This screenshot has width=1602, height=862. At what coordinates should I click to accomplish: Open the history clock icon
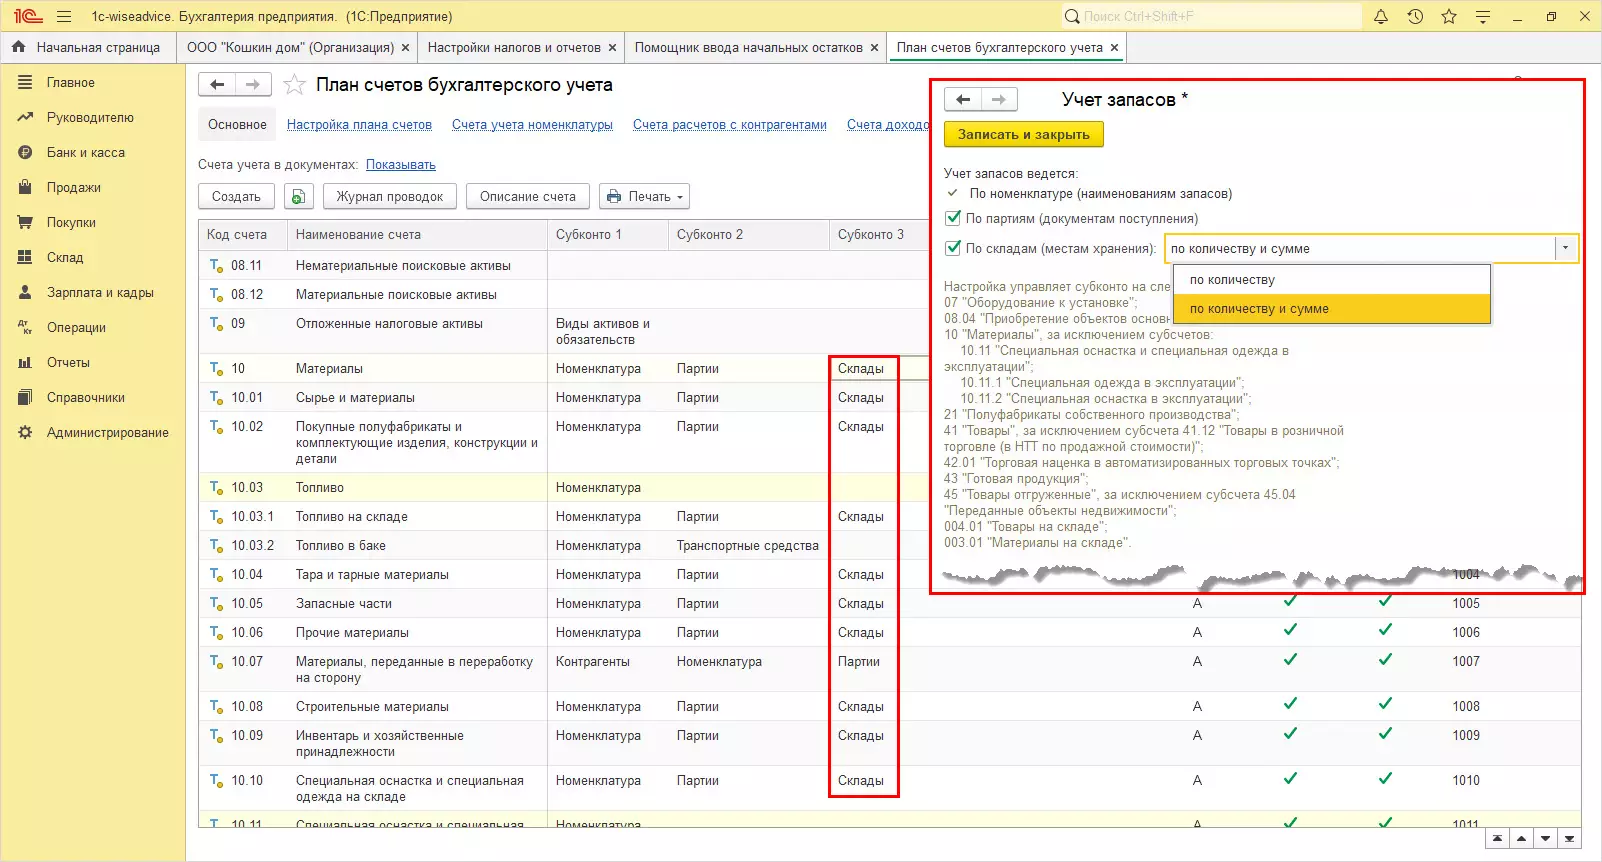click(x=1415, y=17)
